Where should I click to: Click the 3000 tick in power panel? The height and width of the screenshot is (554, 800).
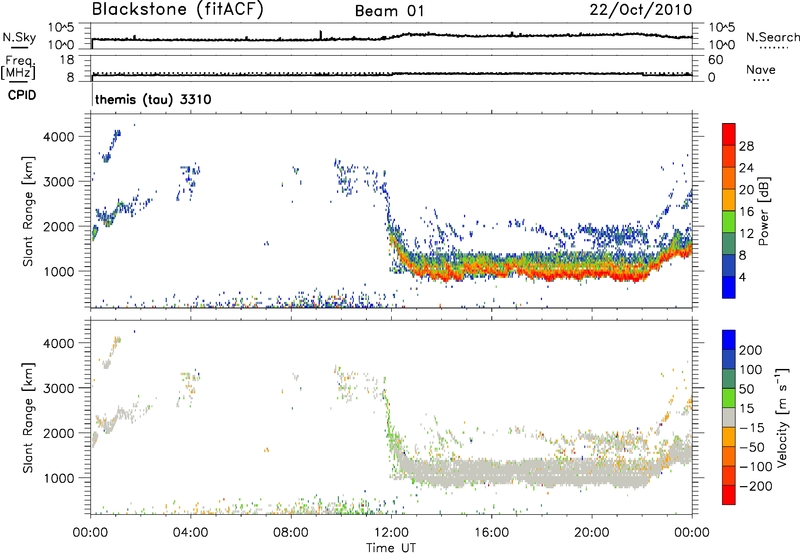click(x=59, y=182)
